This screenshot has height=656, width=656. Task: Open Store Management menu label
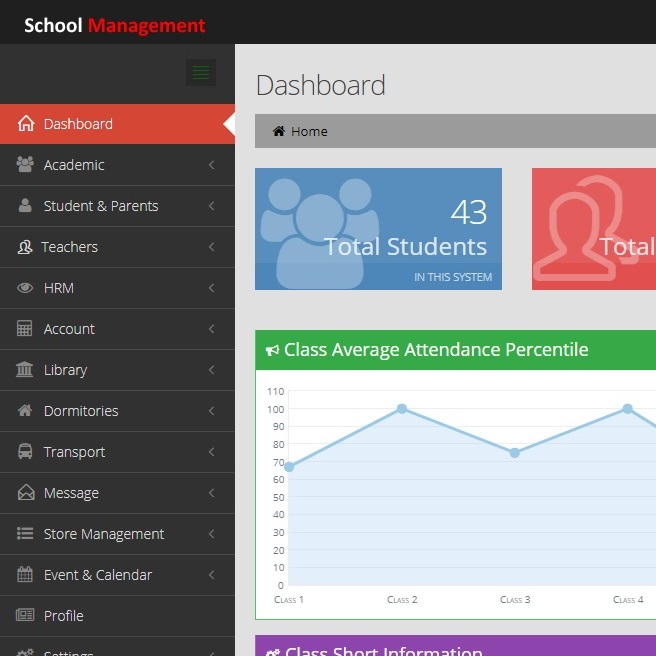104,534
